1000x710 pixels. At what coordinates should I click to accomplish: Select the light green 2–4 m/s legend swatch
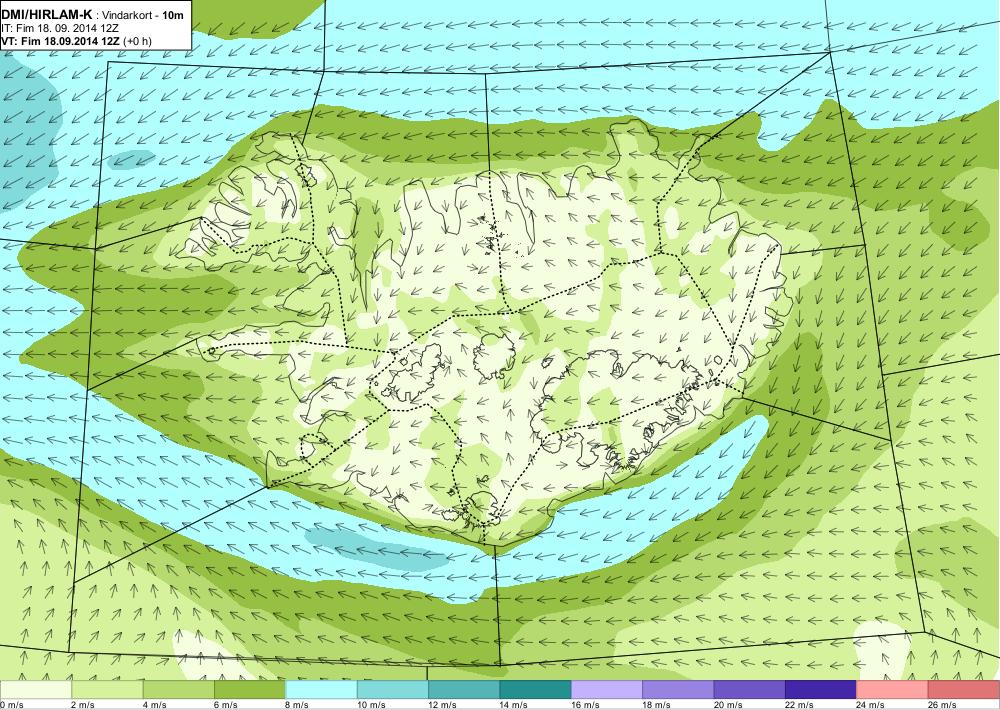[x=107, y=690]
